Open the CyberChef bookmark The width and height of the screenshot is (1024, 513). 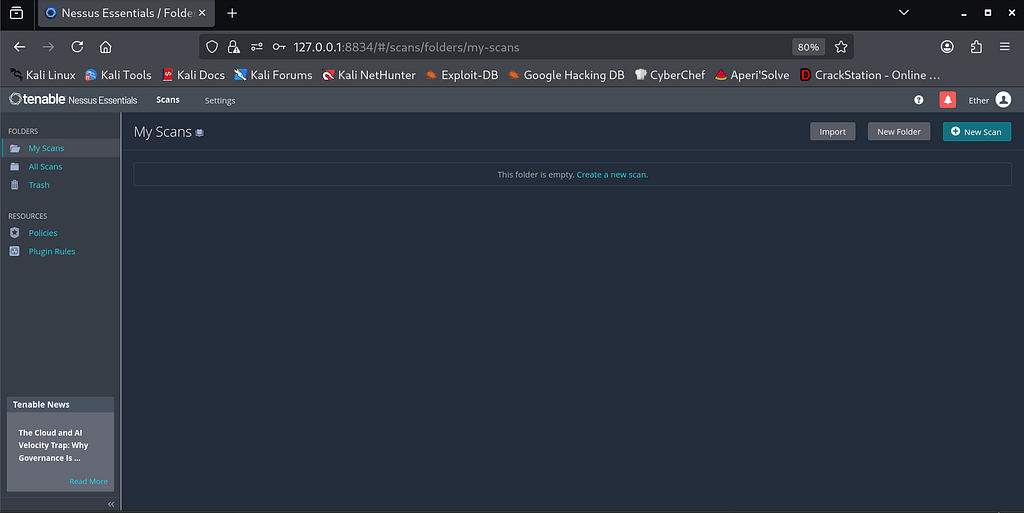670,75
